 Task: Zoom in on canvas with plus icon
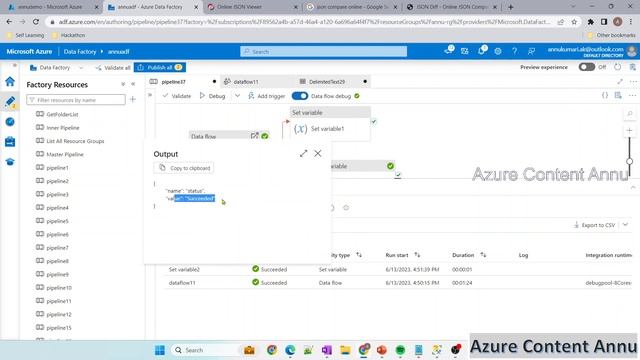click(629, 130)
